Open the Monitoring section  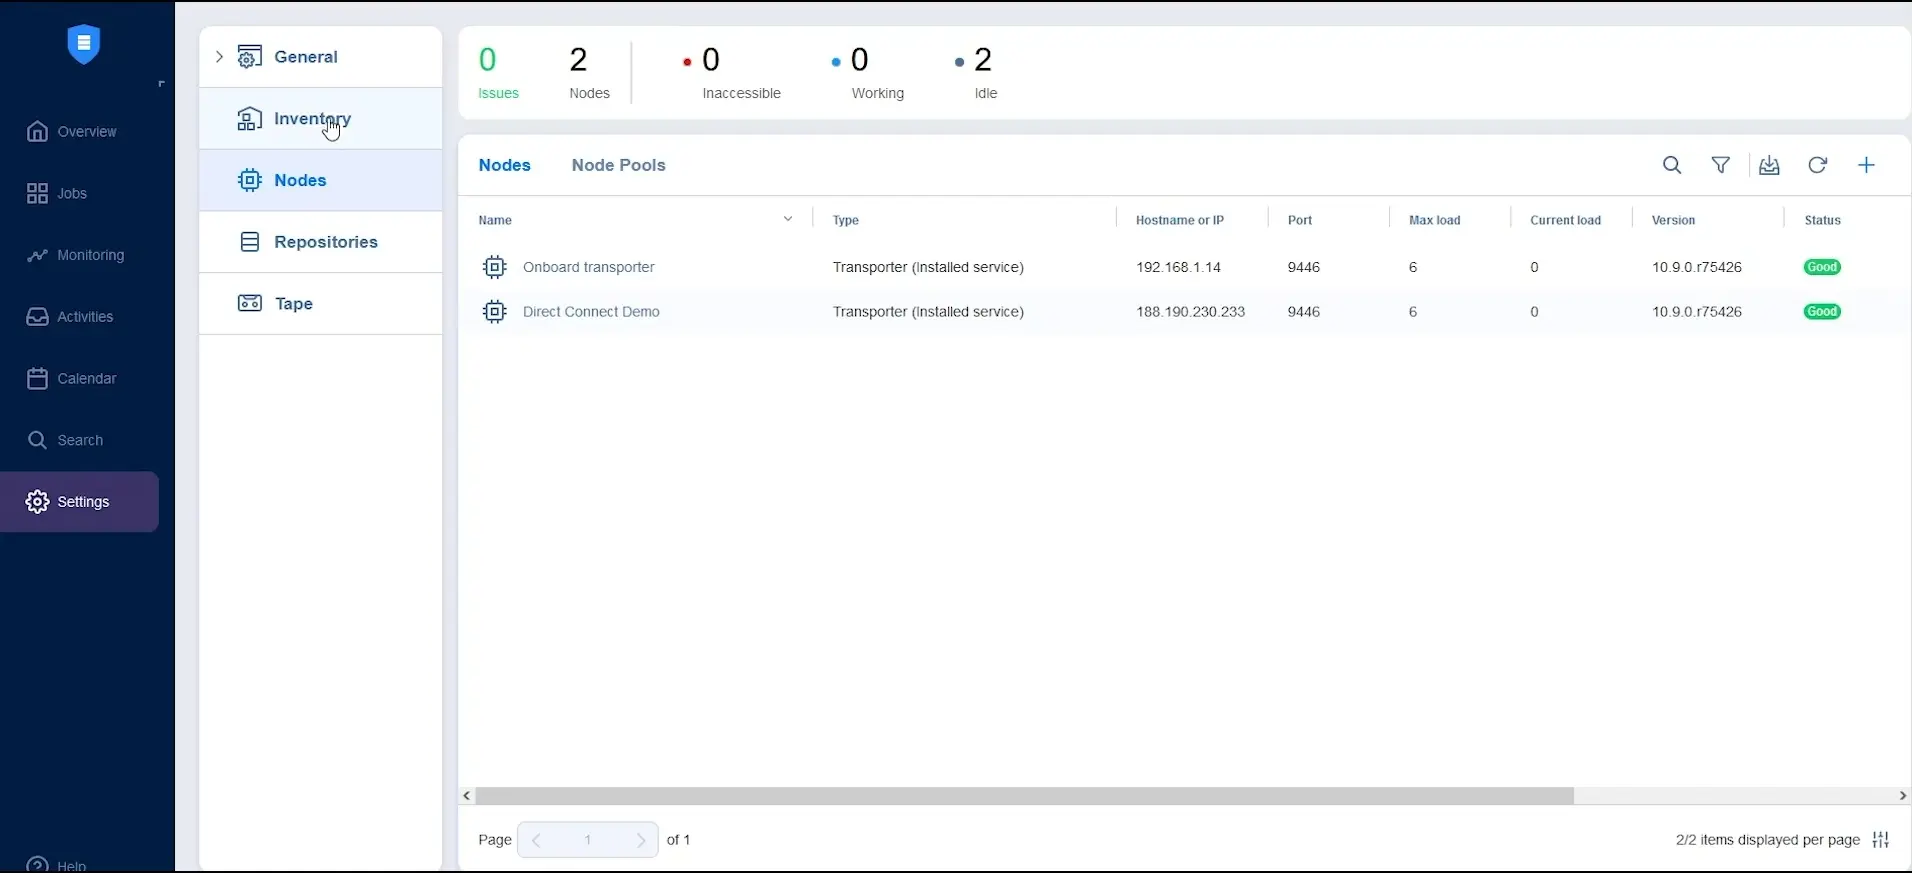coord(76,255)
